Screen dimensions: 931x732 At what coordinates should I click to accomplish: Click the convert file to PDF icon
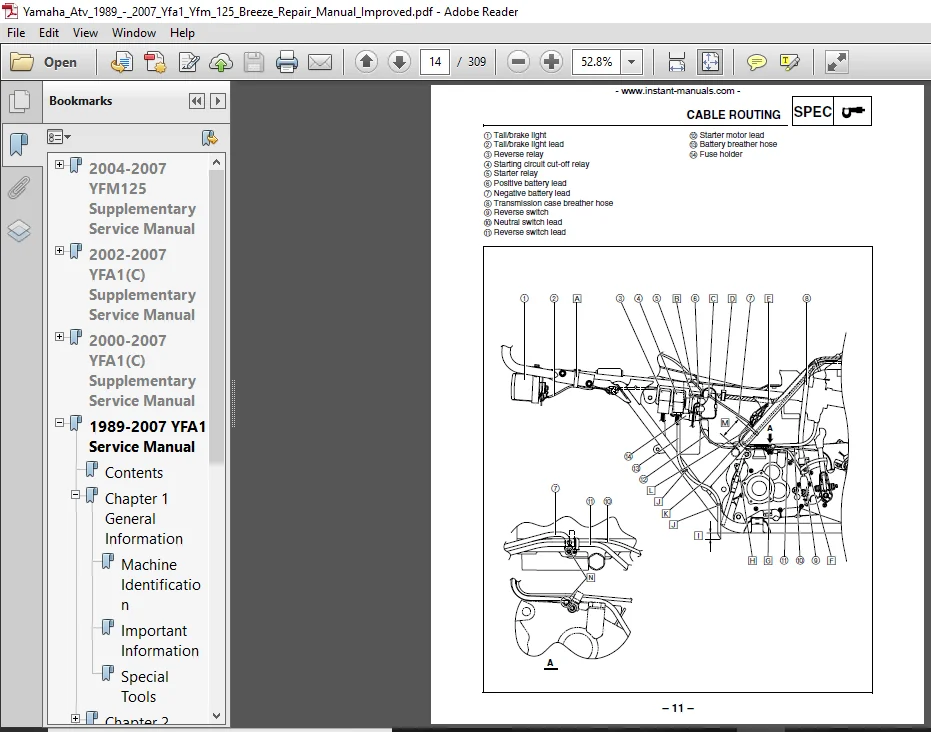click(x=122, y=62)
